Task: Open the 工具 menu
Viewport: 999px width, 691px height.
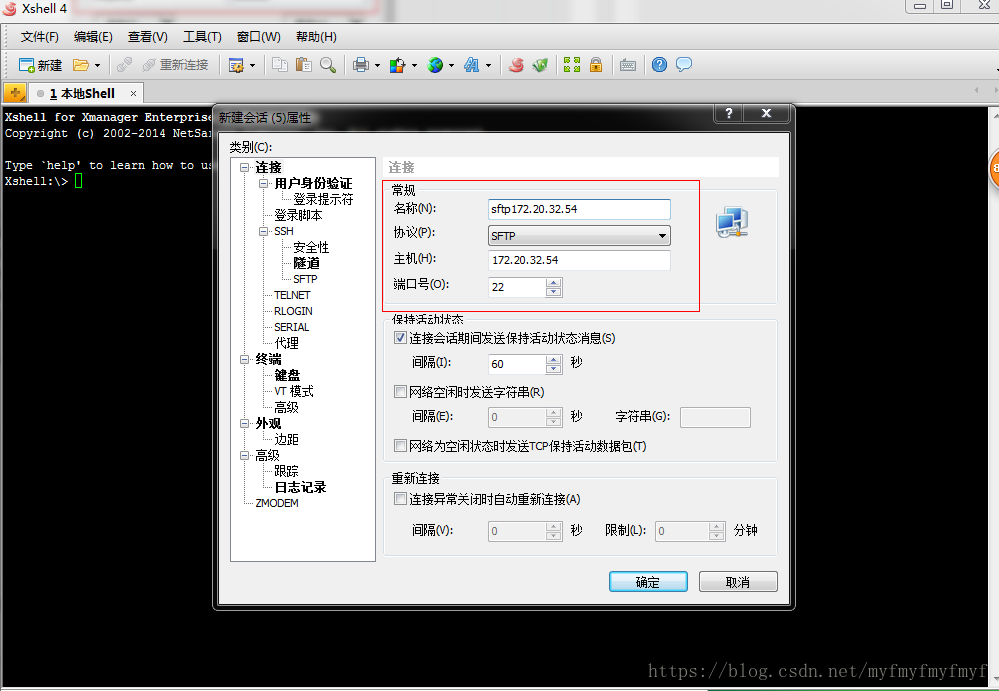Action: click(201, 36)
